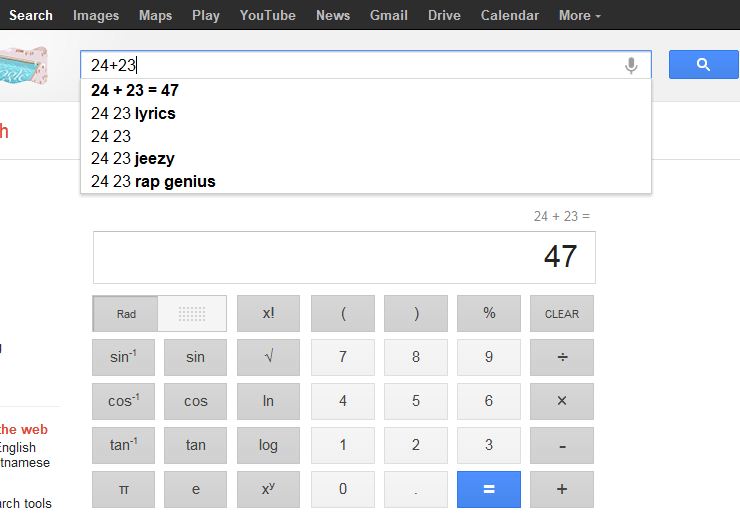740x515 pixels.
Task: Click the Google doodle logo
Action: click(24, 65)
